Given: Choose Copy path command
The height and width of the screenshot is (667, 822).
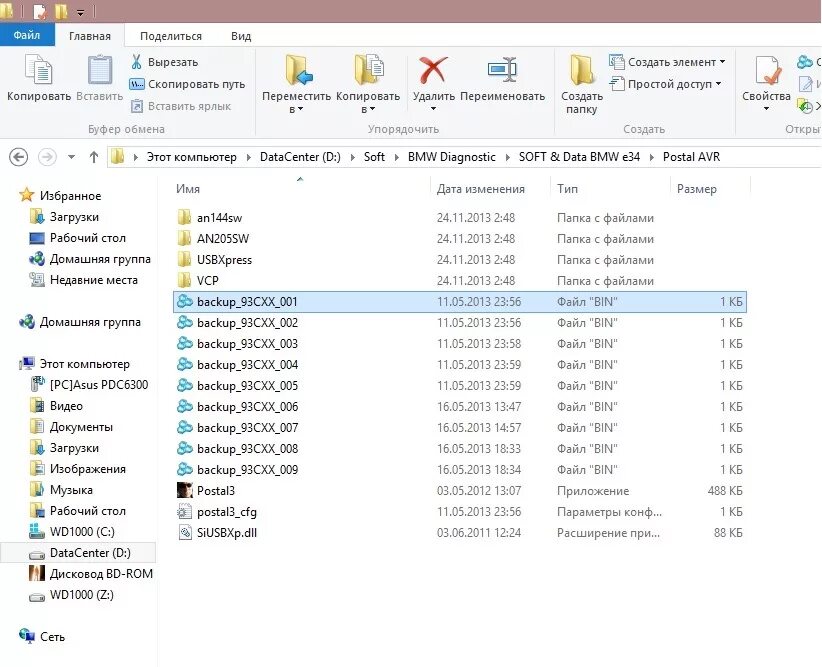Looking at the screenshot, I should pos(187,84).
